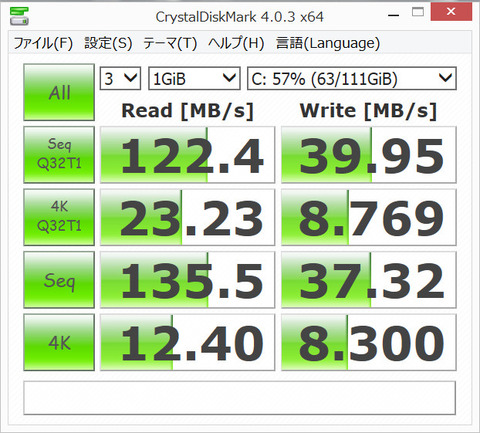Minimize the CrystalDiskMark window
Image resolution: width=480 pixels, height=433 pixels.
pyautogui.click(x=394, y=13)
